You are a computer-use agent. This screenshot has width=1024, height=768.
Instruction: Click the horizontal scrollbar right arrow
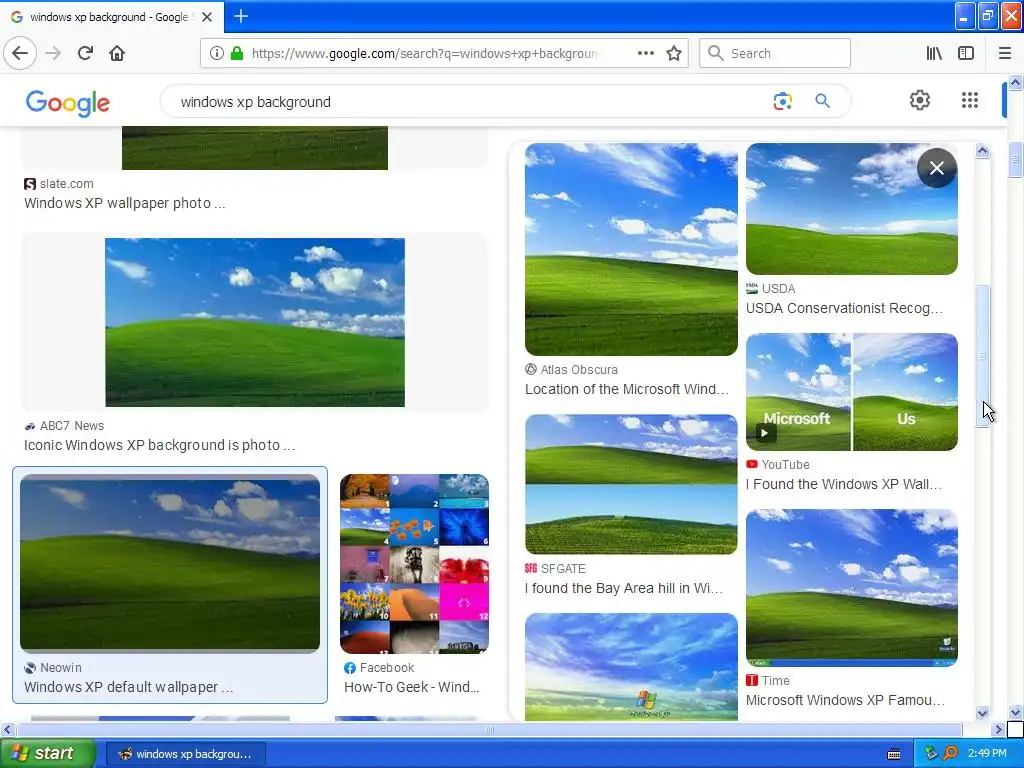click(998, 729)
